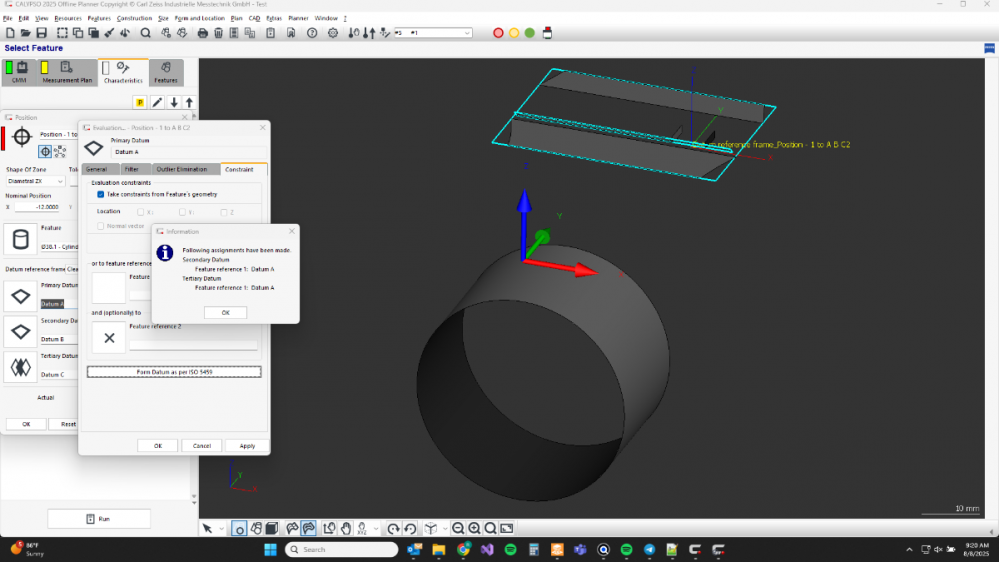This screenshot has height=562, width=999.
Task: Click the Secondary Datum diamond icon
Action: 20,331
